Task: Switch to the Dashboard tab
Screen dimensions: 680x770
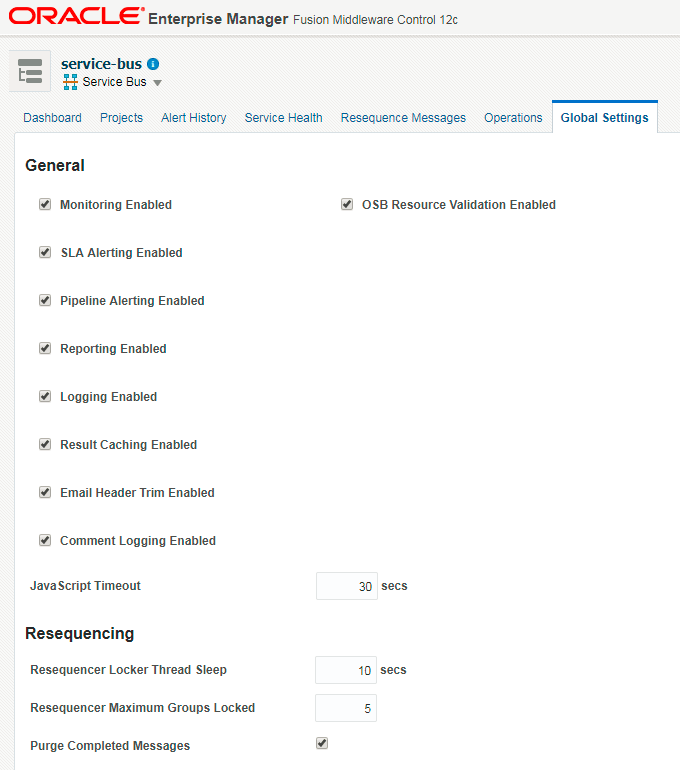Action: (53, 118)
